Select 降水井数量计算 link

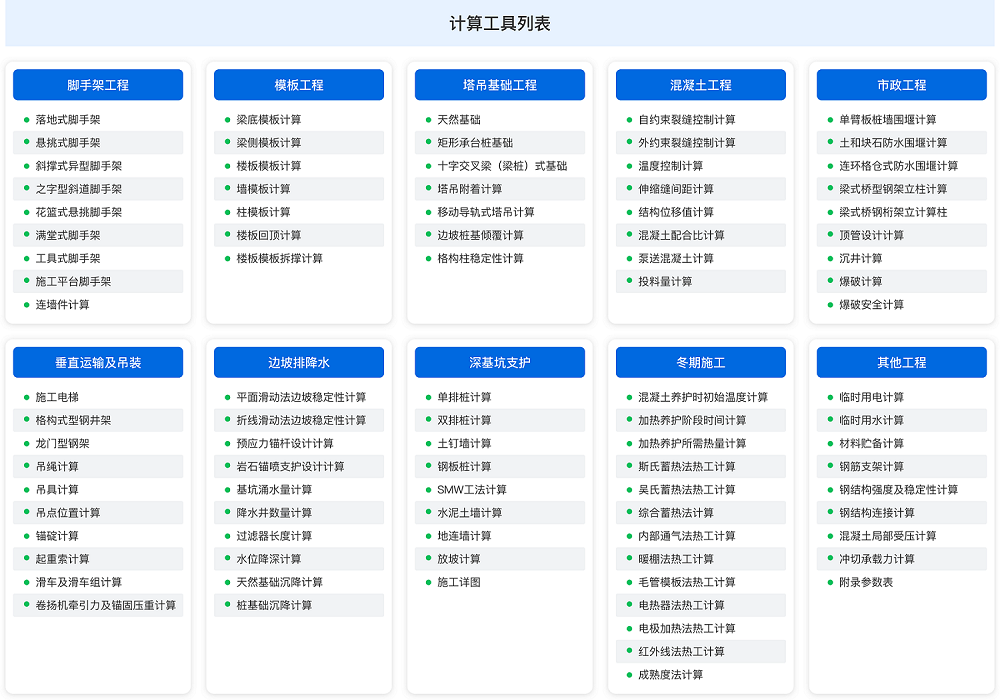pos(274,513)
